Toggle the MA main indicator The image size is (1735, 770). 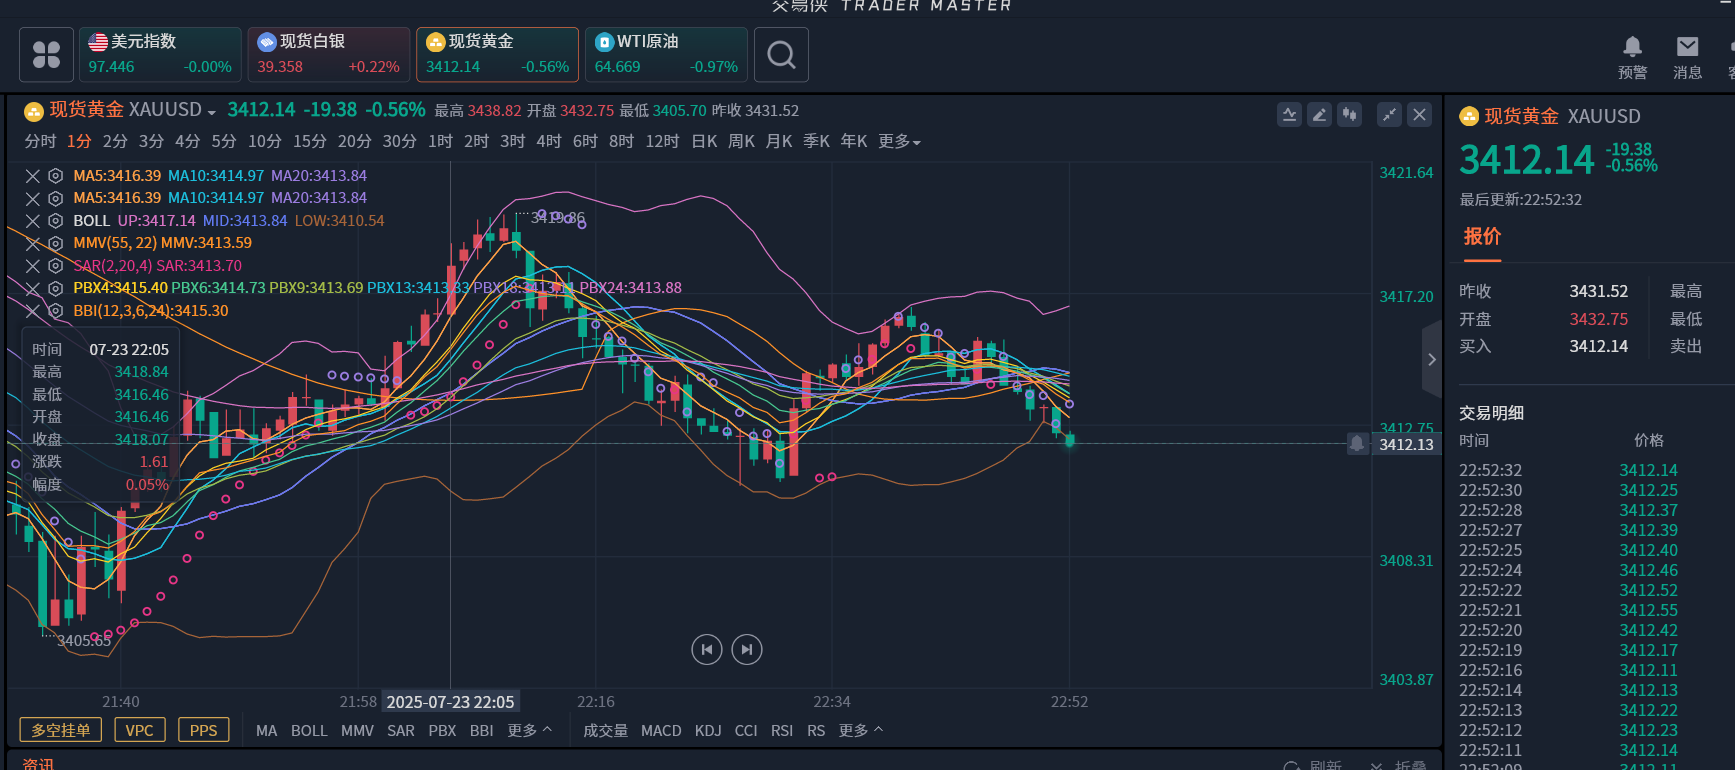click(x=266, y=731)
